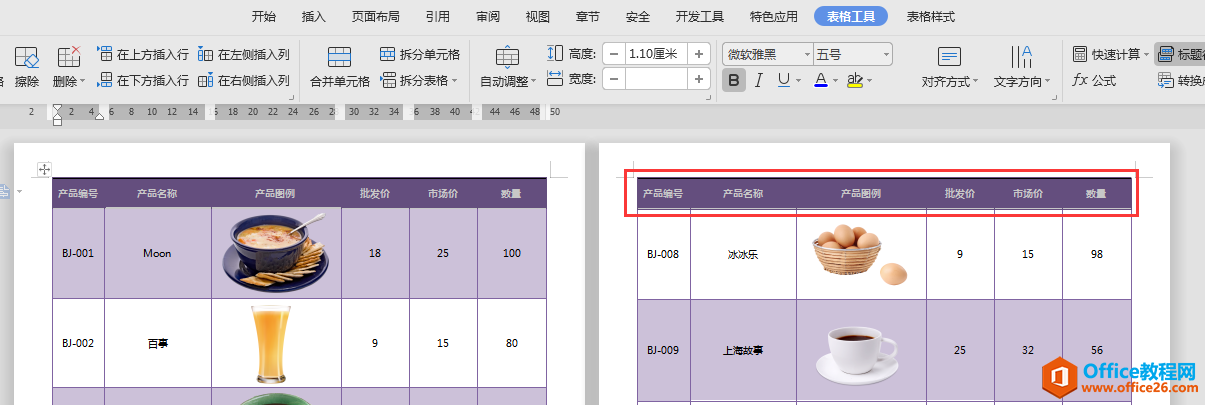
Task: Click the empty width (宽度) field
Action: coord(657,80)
